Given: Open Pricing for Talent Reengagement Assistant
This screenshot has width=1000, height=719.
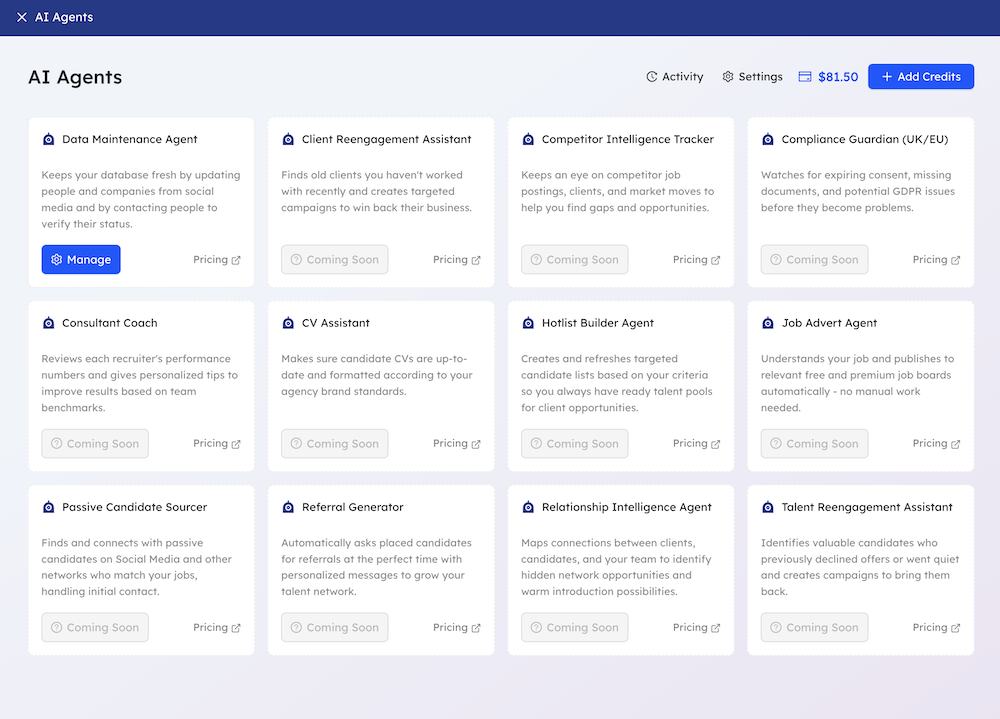Looking at the screenshot, I should pos(936,628).
